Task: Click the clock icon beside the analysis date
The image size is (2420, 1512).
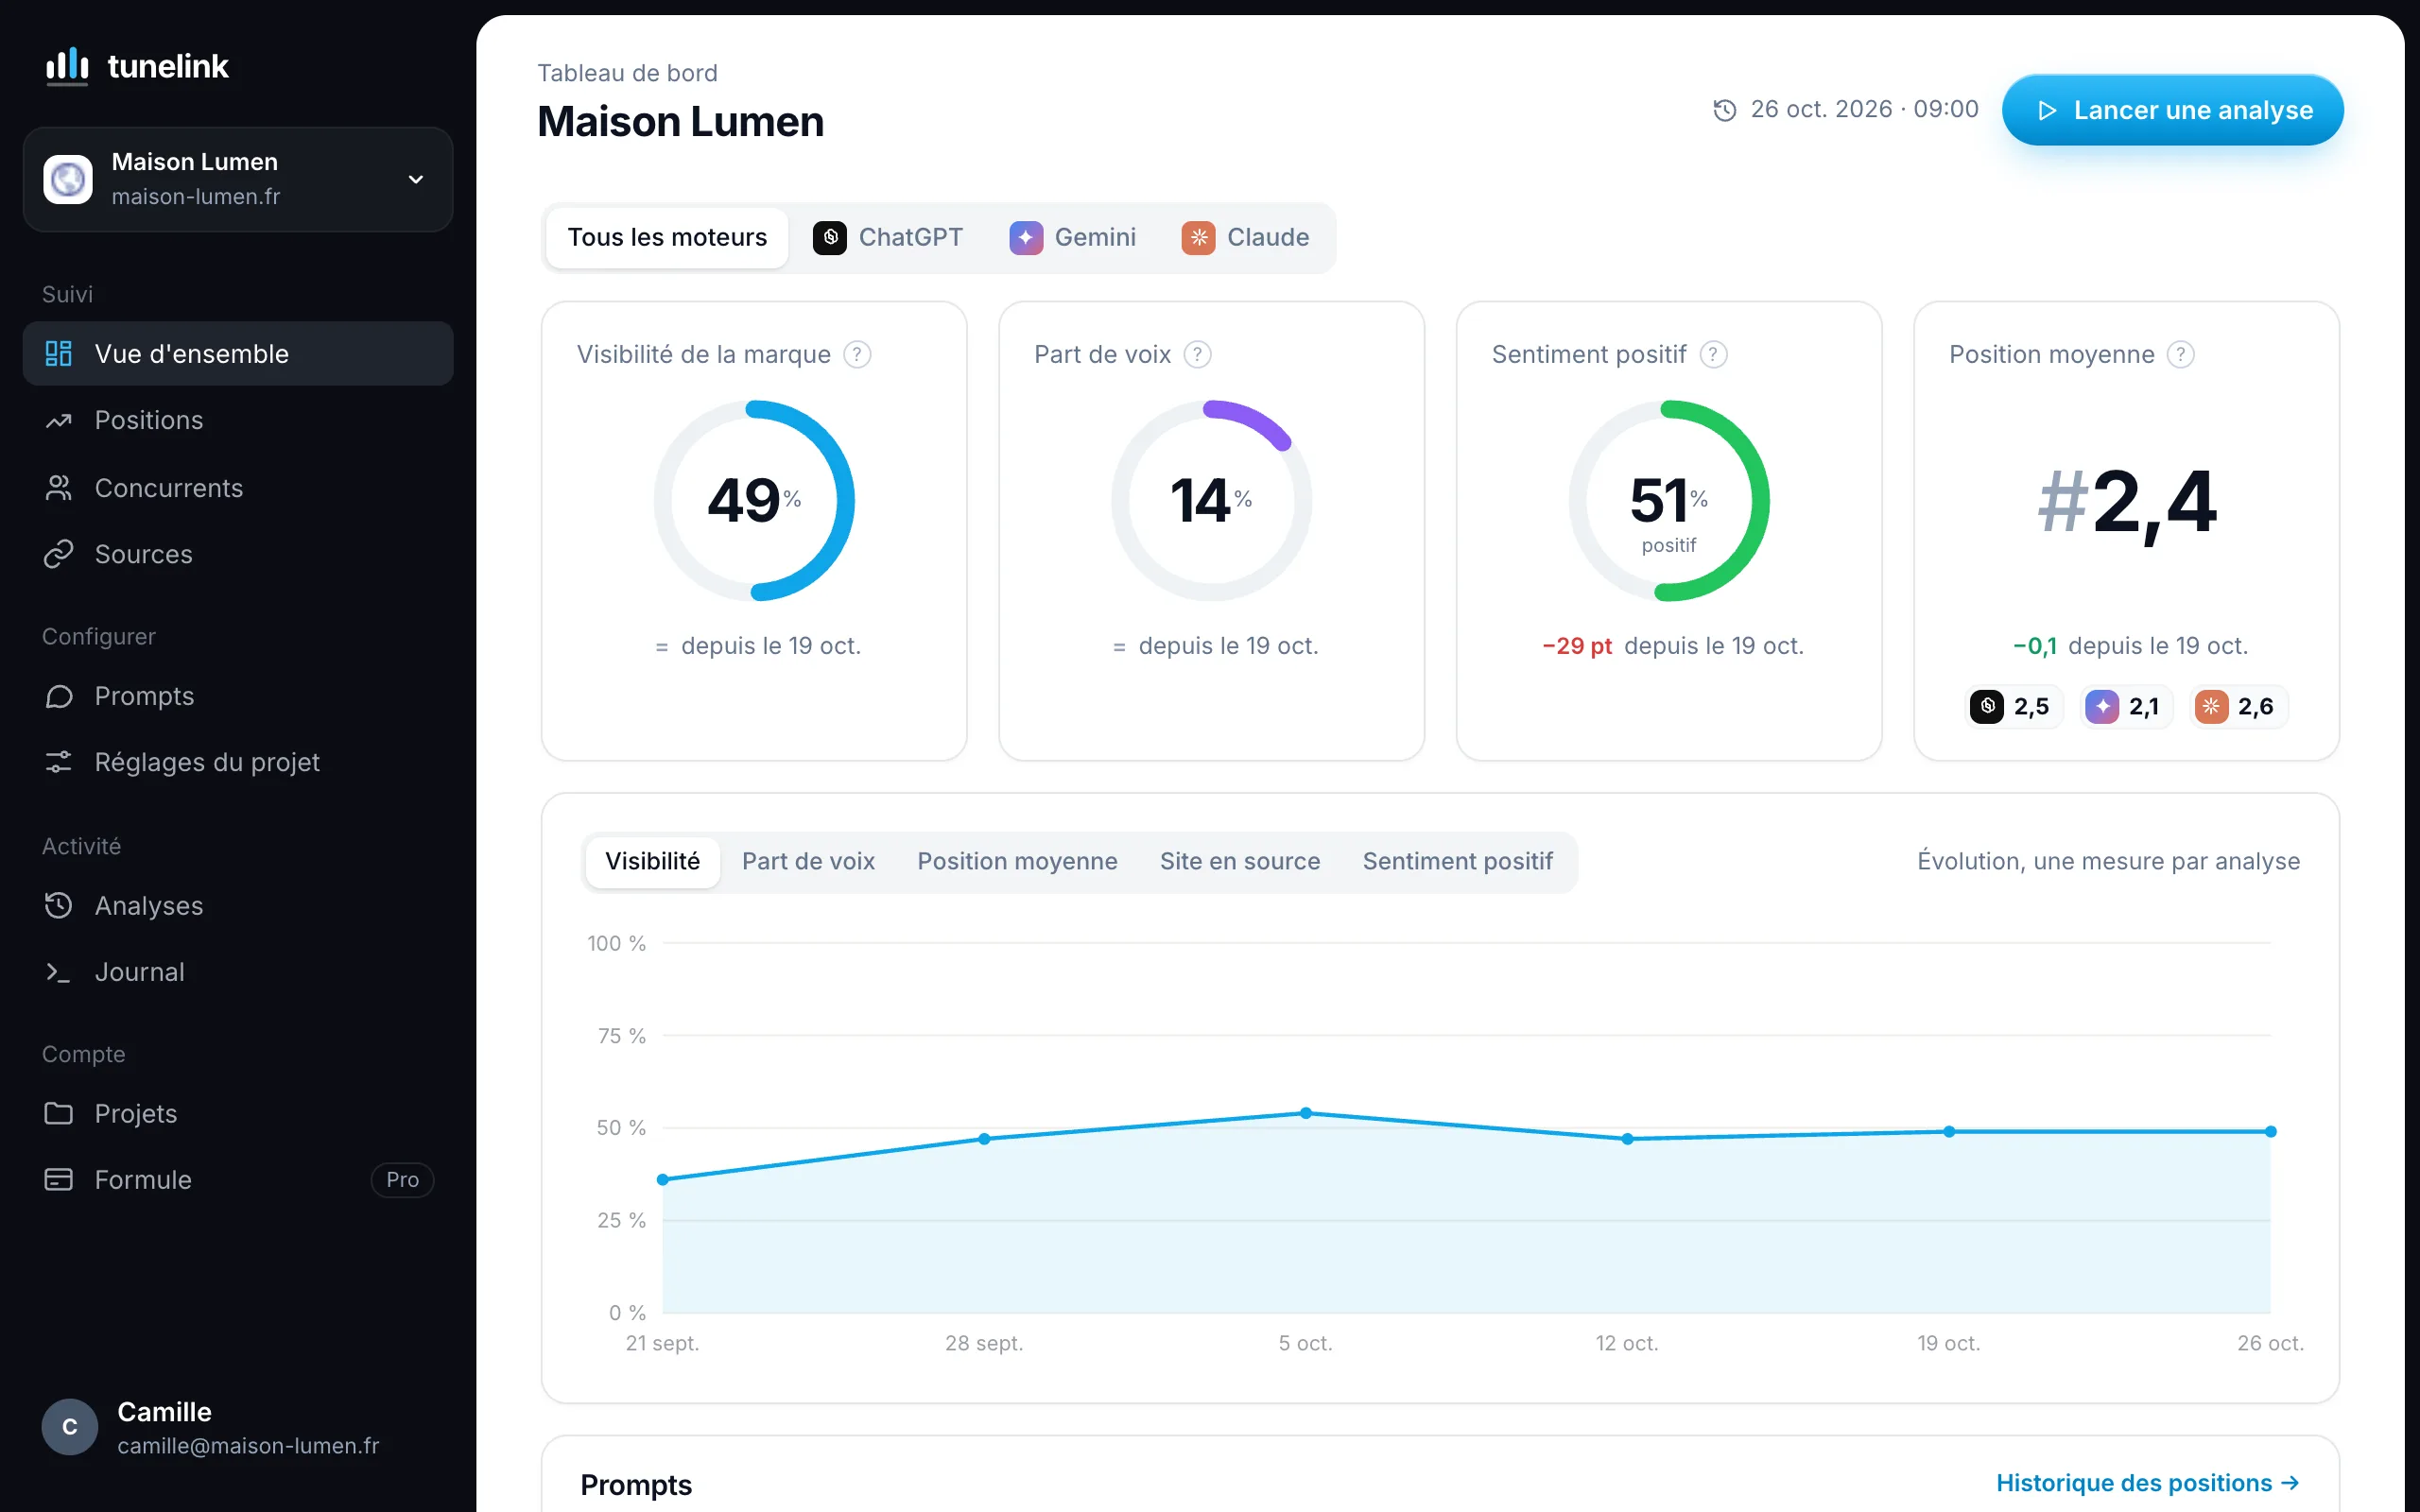Action: click(x=1725, y=110)
